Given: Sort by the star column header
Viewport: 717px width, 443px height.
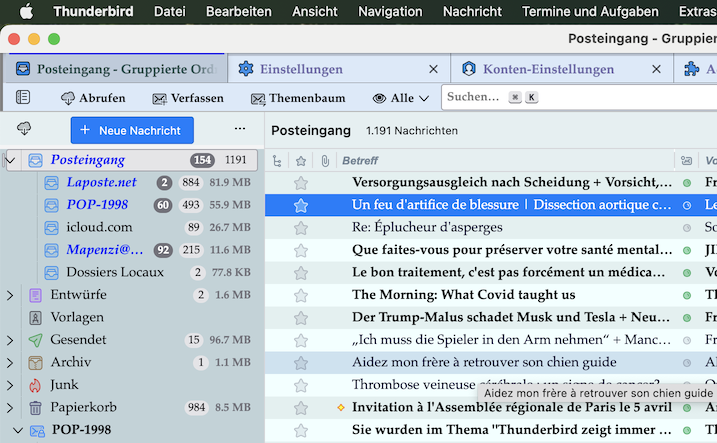Looking at the screenshot, I should pos(301,161).
